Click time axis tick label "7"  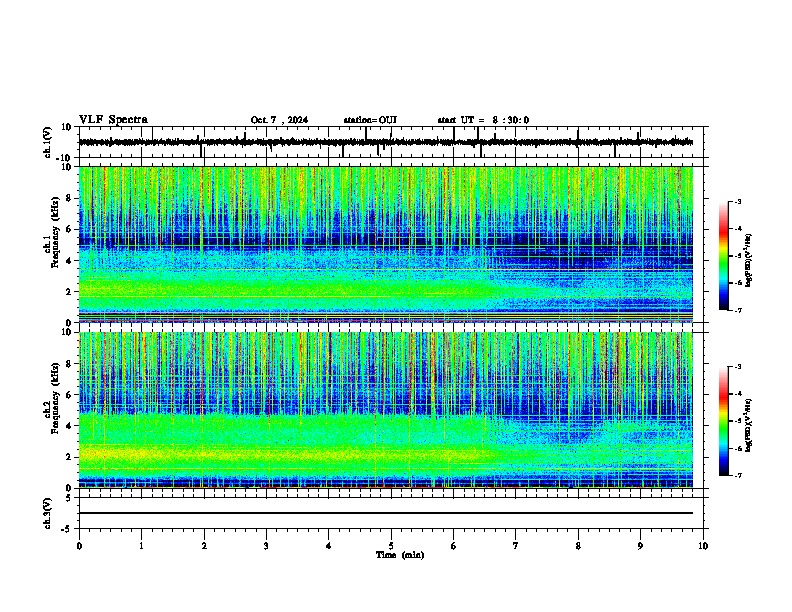click(x=516, y=546)
